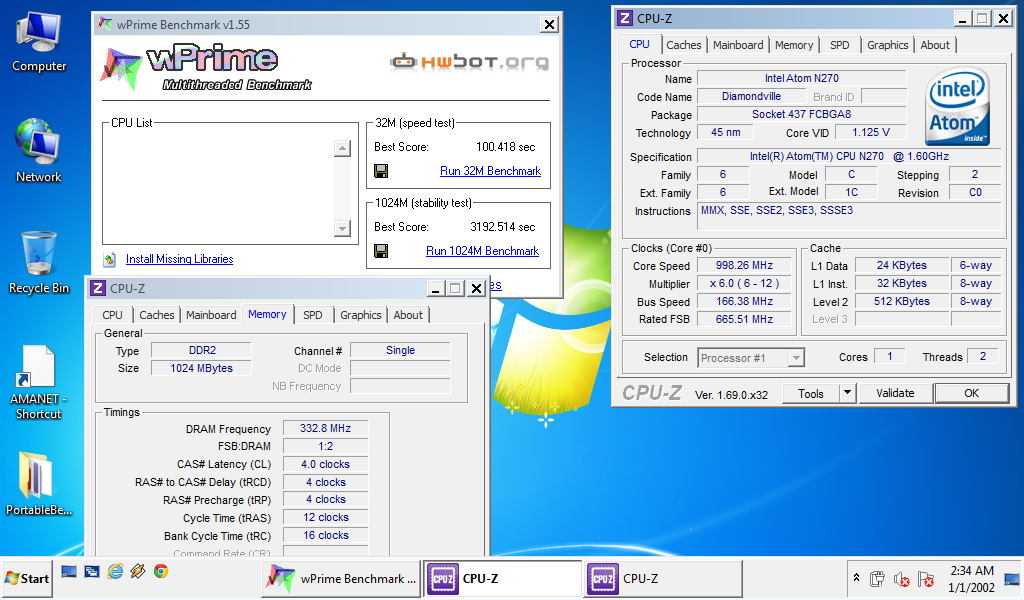Click the Rated FSB value 665.51 MHz
This screenshot has width=1024, height=600.
click(x=744, y=319)
